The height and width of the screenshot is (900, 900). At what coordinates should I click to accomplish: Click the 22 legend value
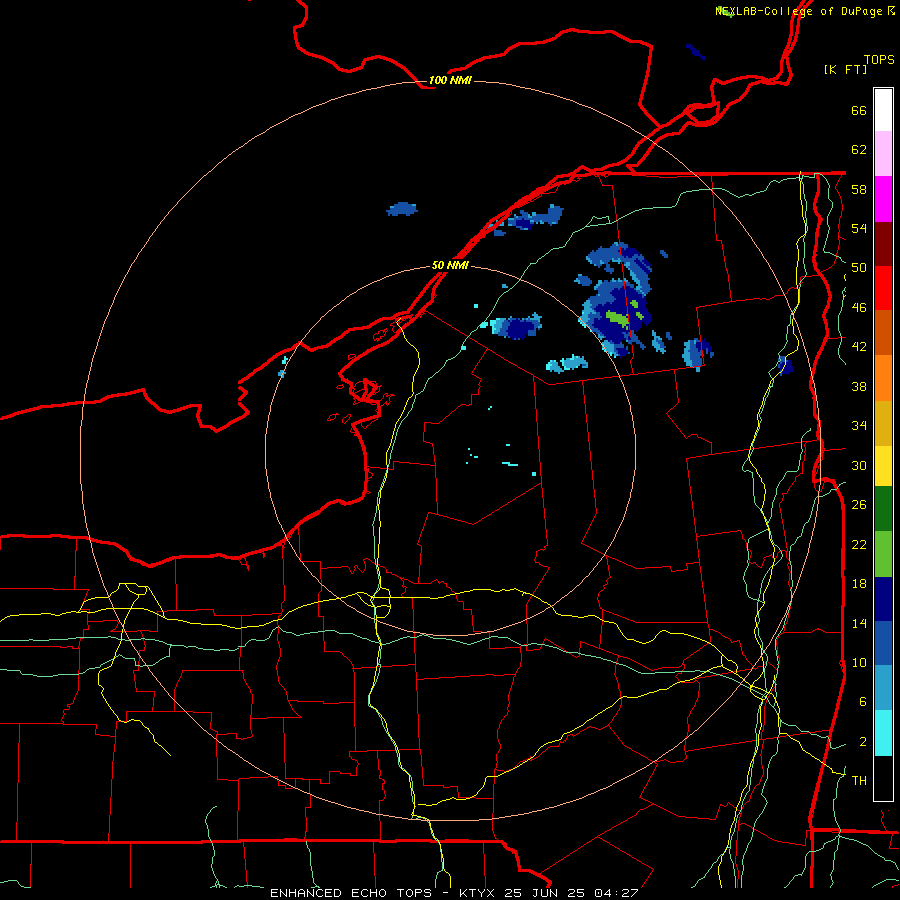859,544
